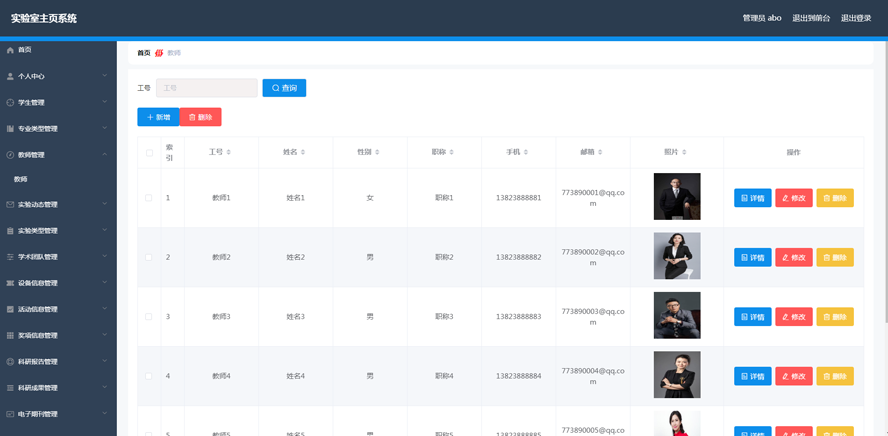
Task: Click the icon beside 活动信息管理
Action: pos(10,309)
